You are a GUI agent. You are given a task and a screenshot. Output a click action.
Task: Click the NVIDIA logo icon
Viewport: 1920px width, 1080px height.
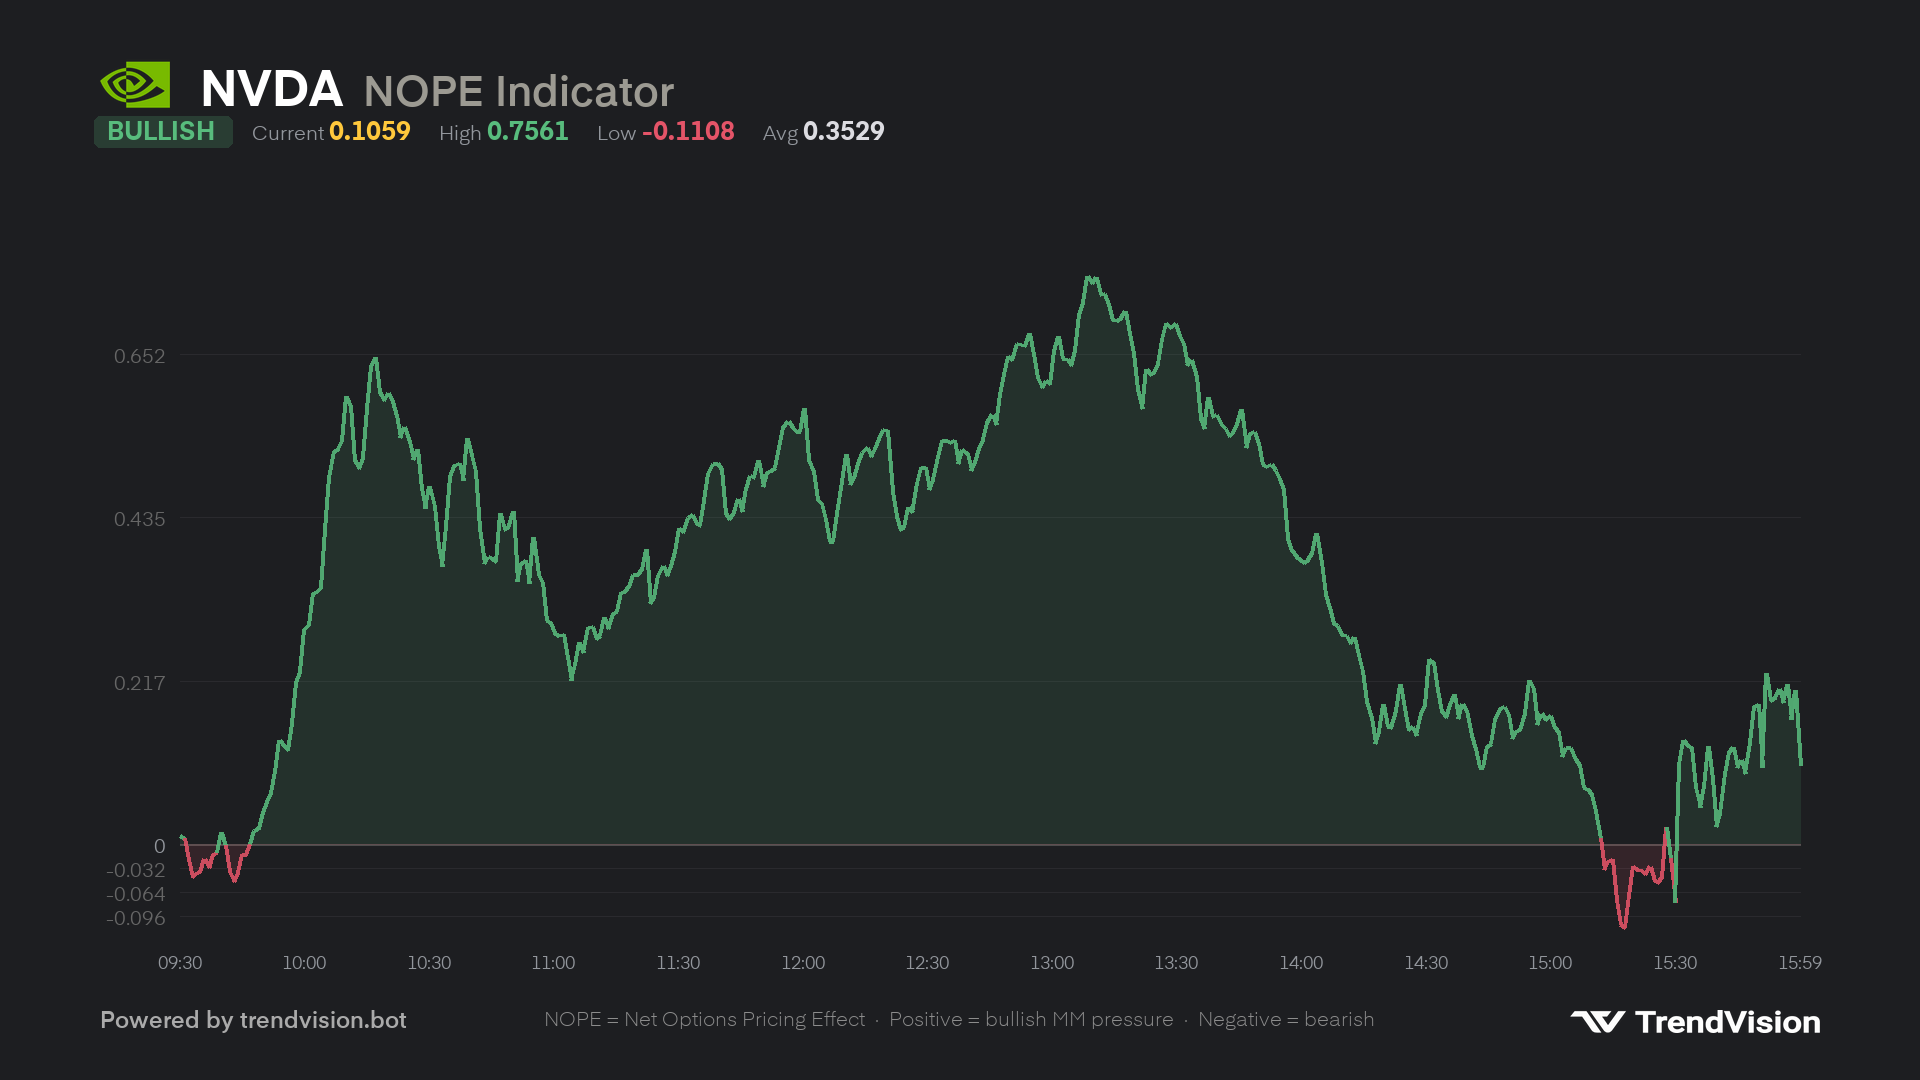[135, 85]
